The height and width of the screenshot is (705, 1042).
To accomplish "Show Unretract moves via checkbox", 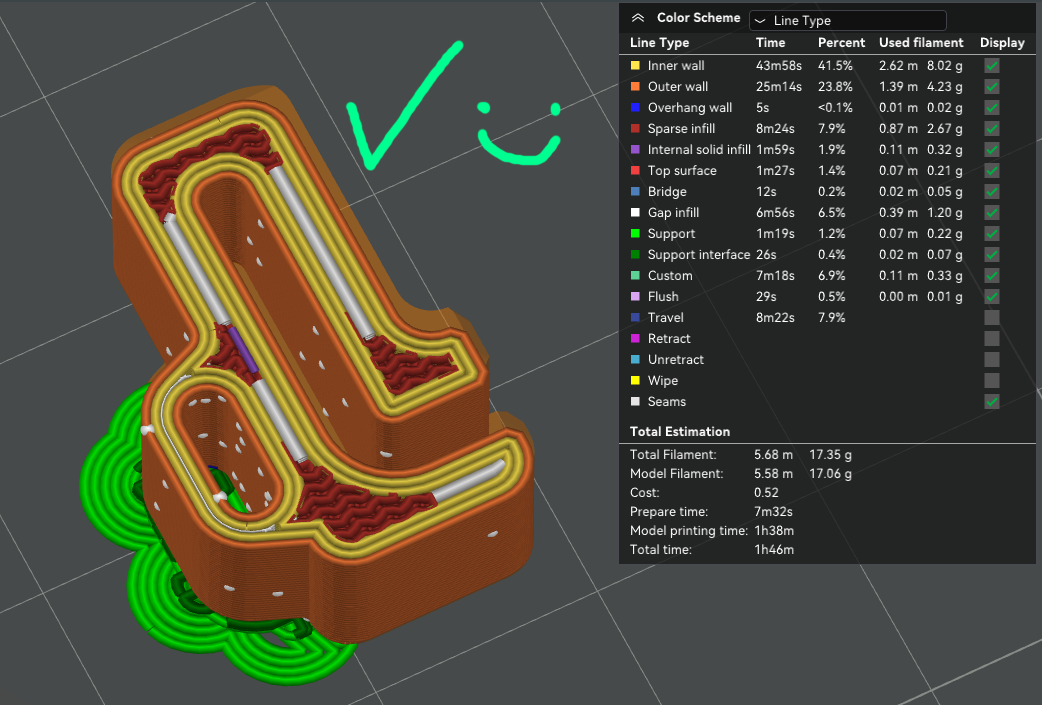I will [991, 359].
